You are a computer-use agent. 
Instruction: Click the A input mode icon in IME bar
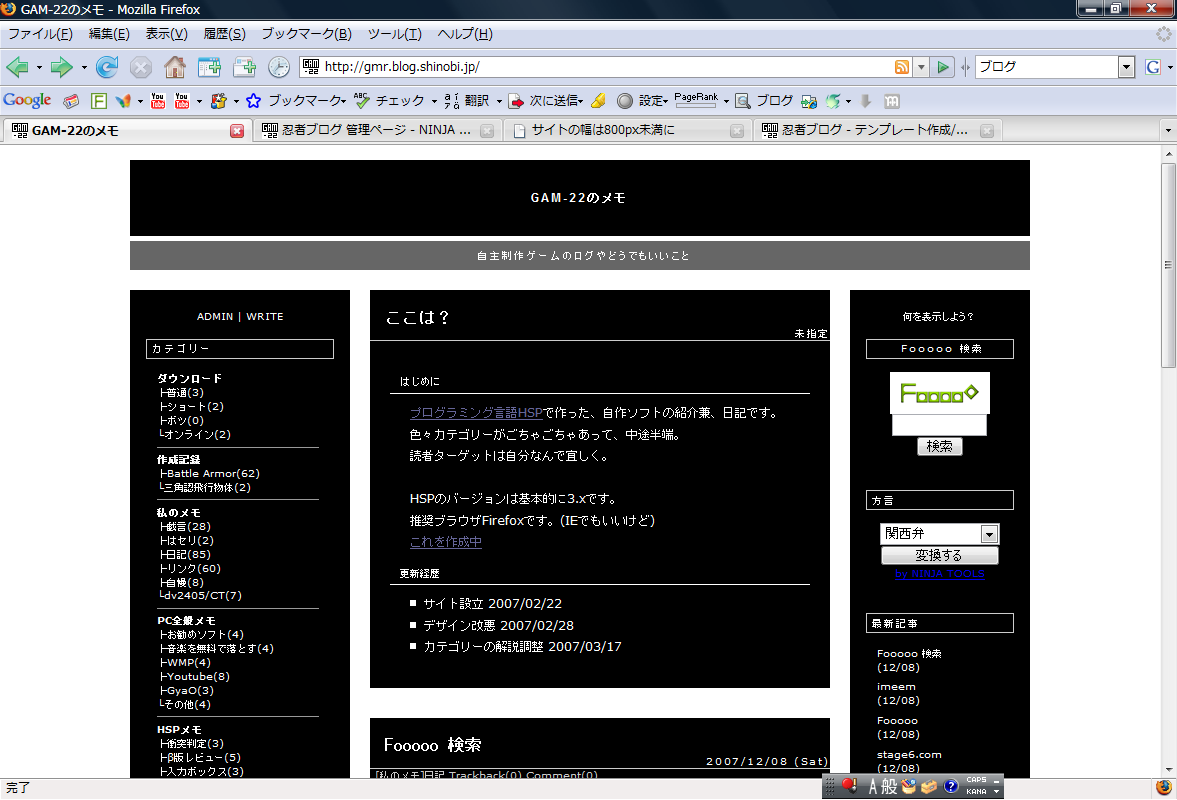pyautogui.click(x=872, y=786)
